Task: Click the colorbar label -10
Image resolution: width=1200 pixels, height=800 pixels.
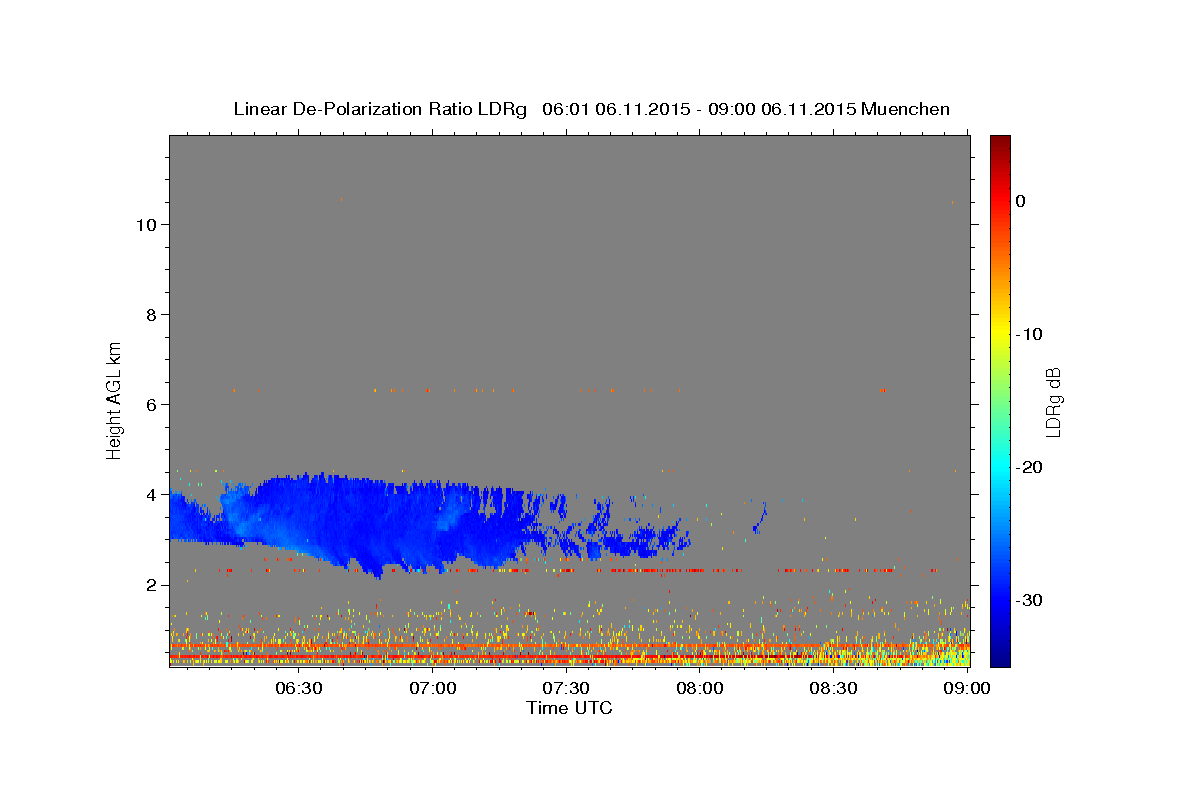Action: coord(1029,334)
